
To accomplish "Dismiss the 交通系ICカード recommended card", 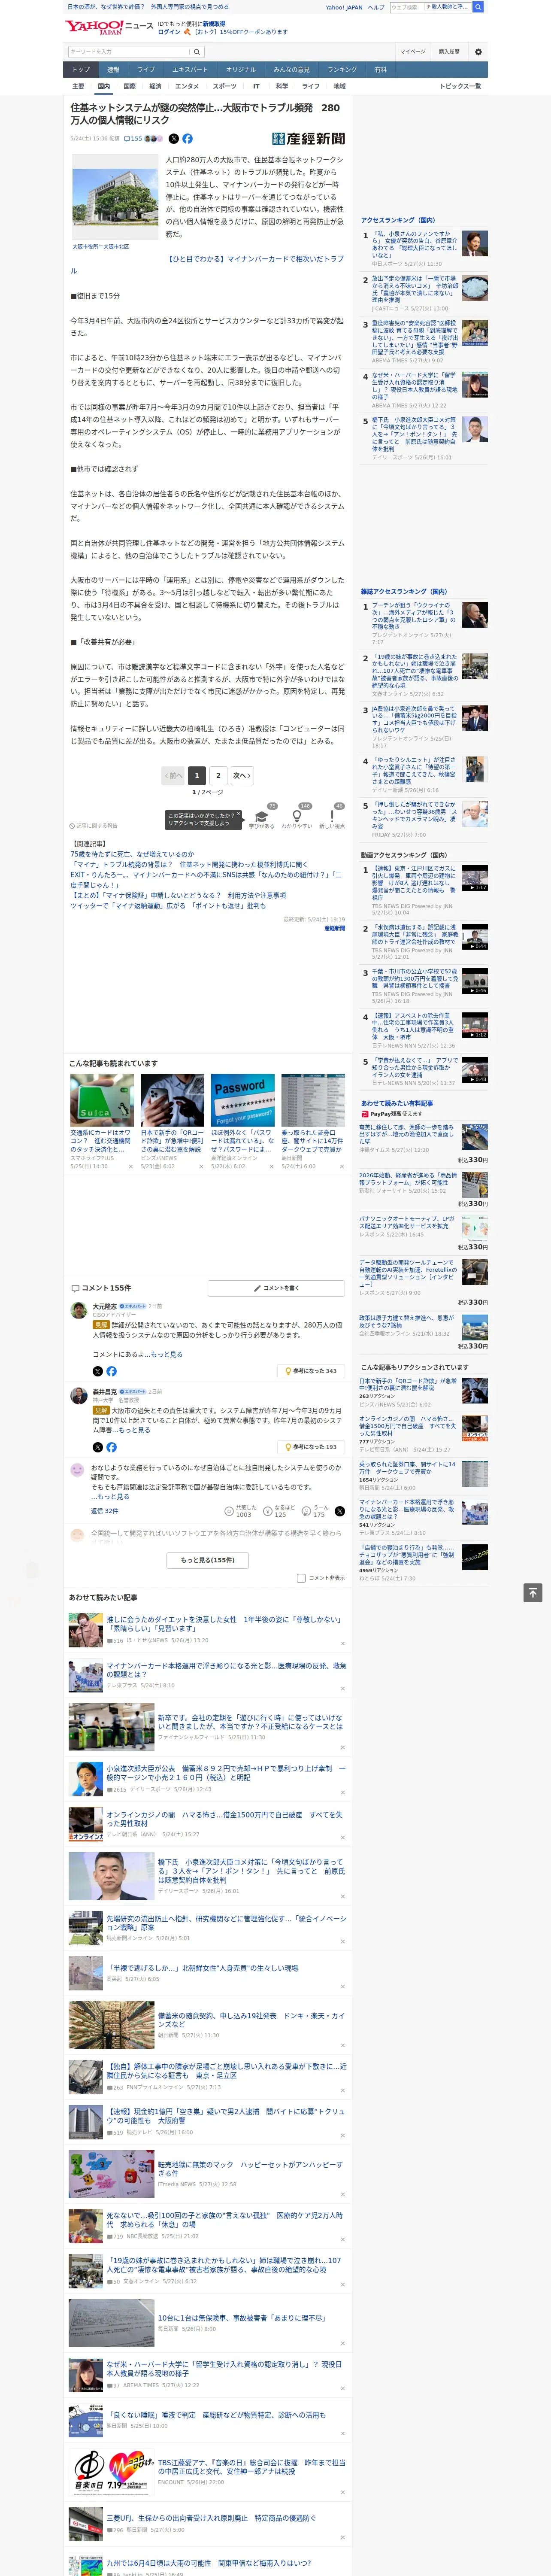I will [x=131, y=1166].
